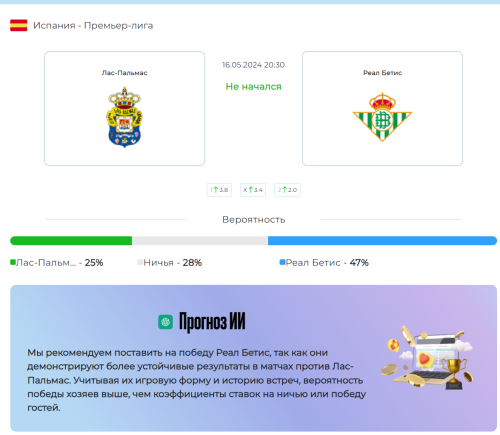Click the green legend square for Лас-Пальмас

pos(13,262)
